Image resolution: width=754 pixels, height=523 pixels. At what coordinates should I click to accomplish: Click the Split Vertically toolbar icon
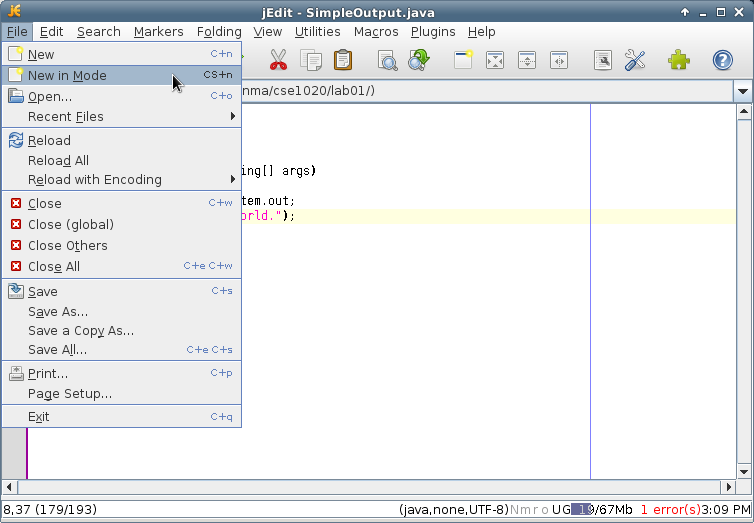(559, 61)
